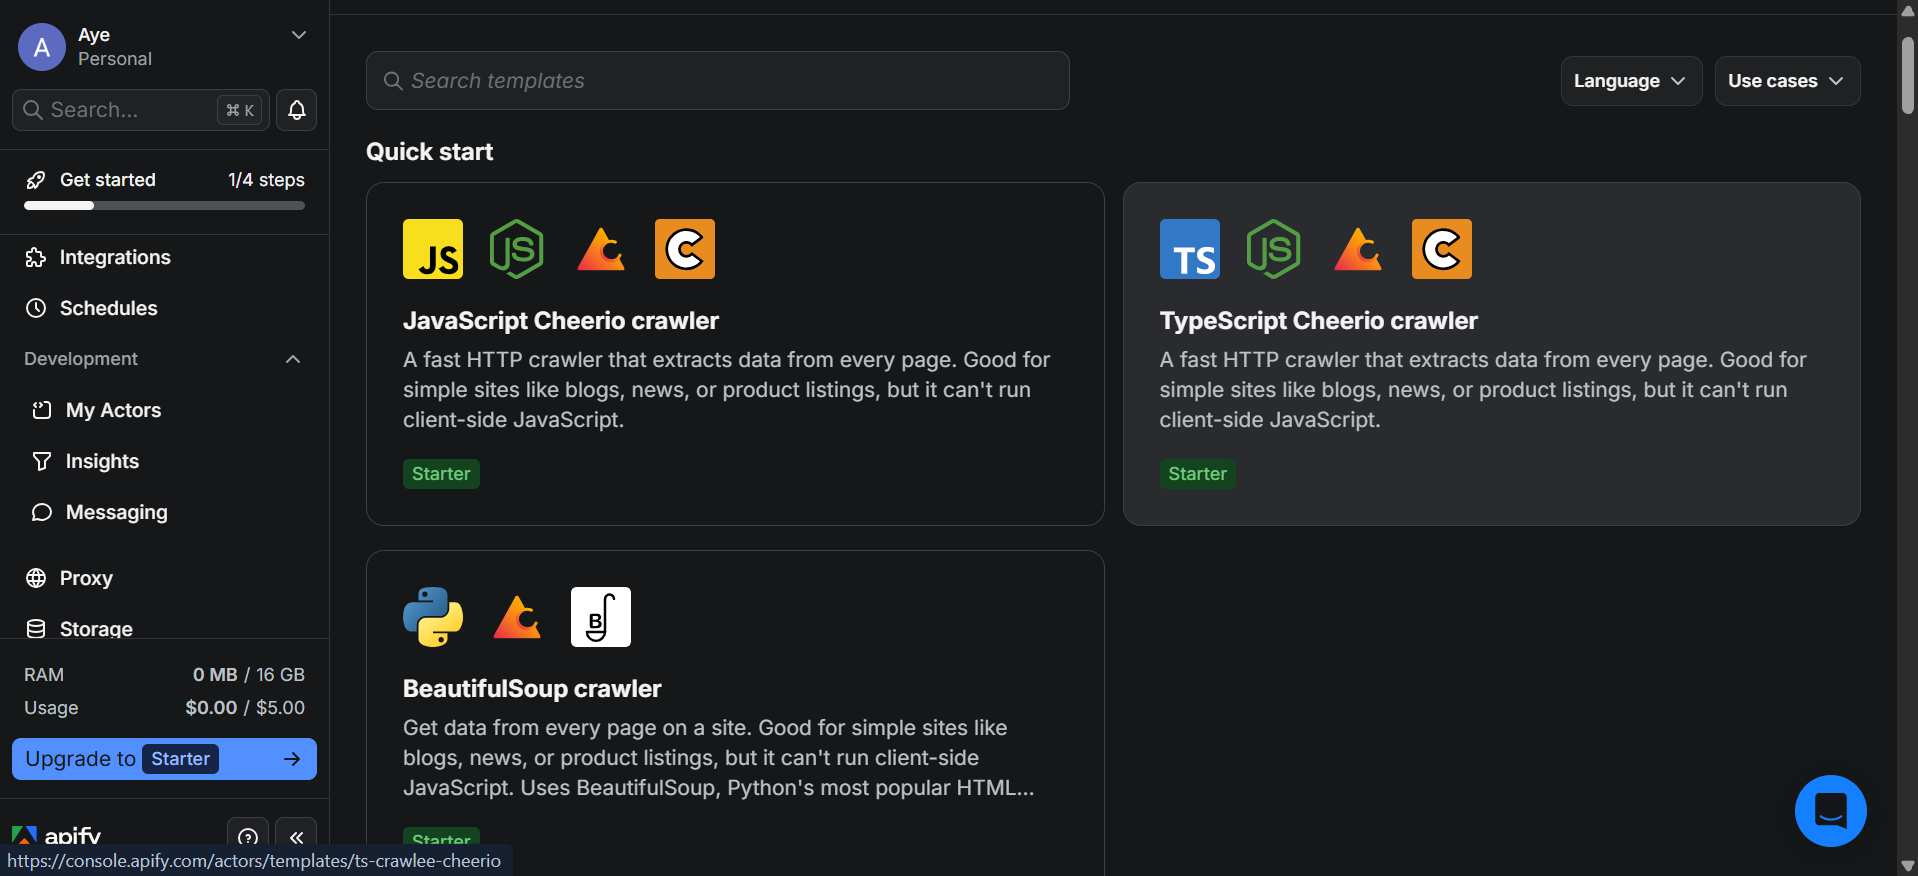Click the Insights funnel icon
Screen dimensions: 1918x876
(x=41, y=461)
